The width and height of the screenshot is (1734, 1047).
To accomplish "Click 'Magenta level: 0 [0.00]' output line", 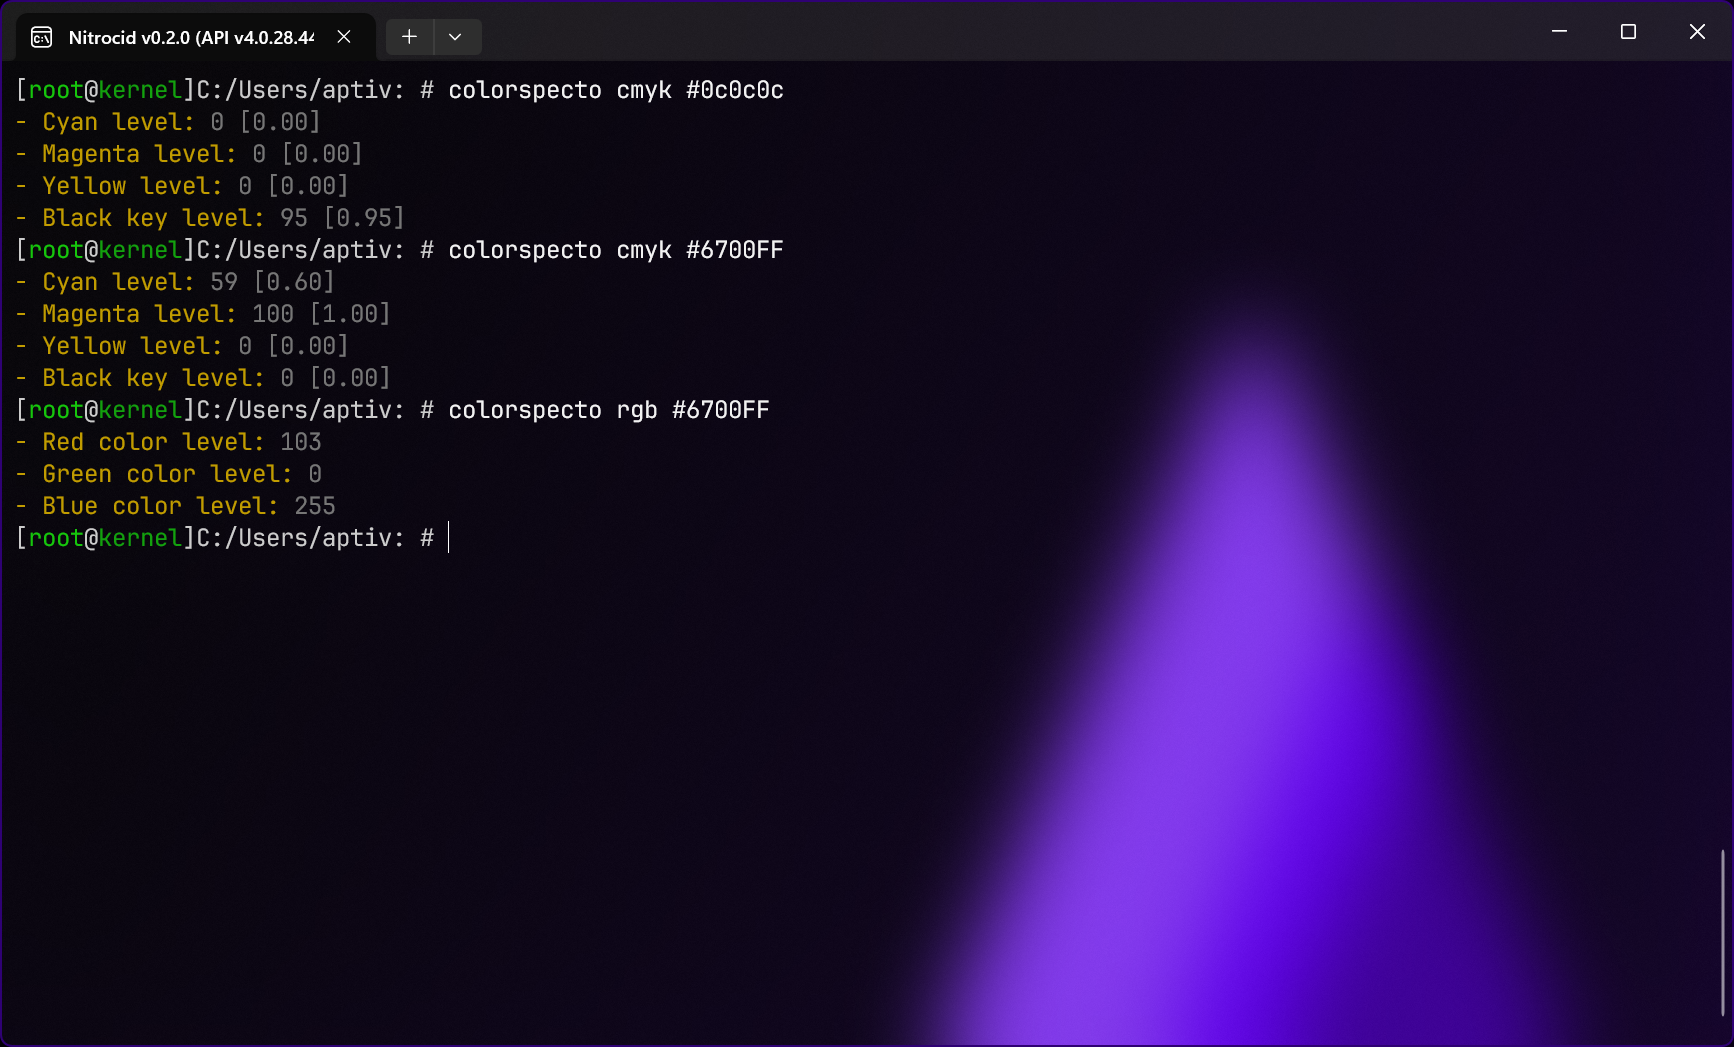I will click(190, 154).
